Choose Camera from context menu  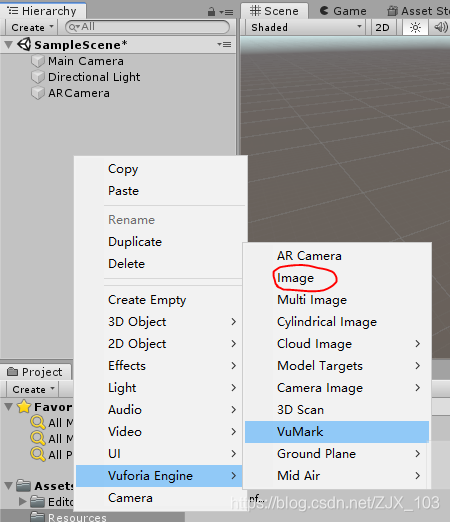159,498
